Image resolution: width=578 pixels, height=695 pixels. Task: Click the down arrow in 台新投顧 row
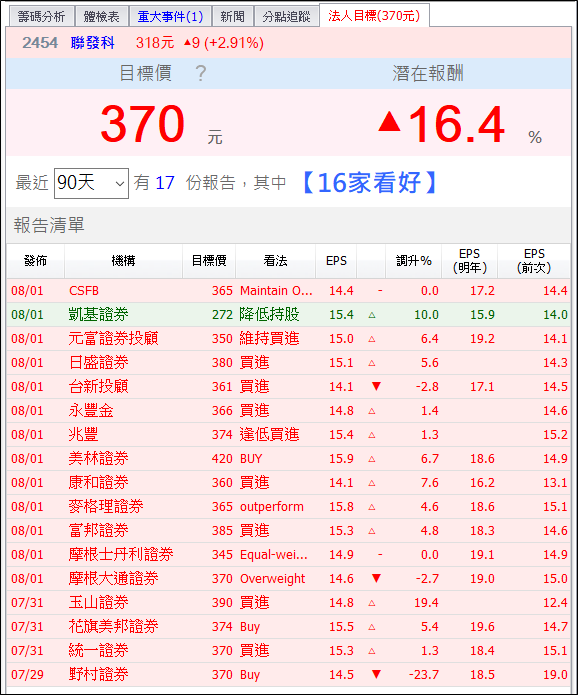point(376,387)
